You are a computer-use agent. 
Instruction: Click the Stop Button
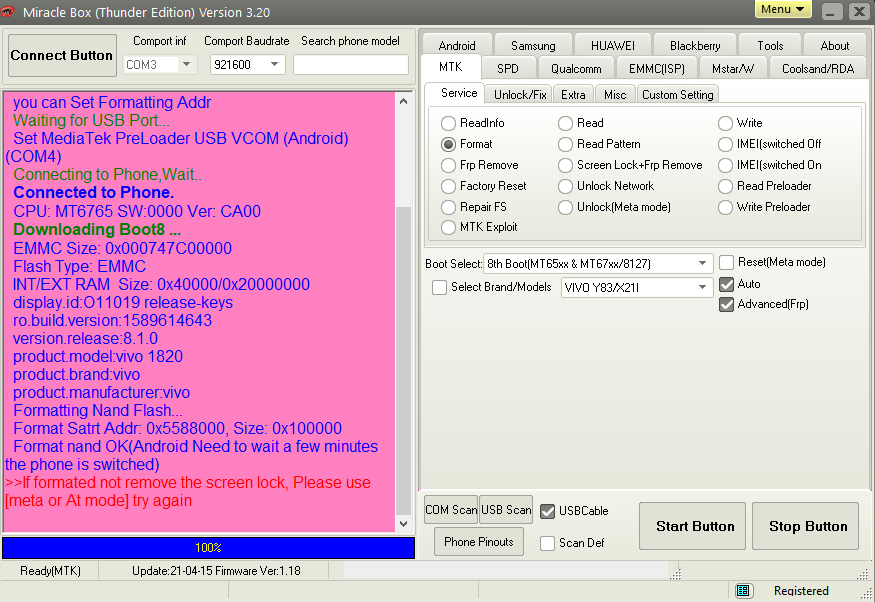(805, 526)
